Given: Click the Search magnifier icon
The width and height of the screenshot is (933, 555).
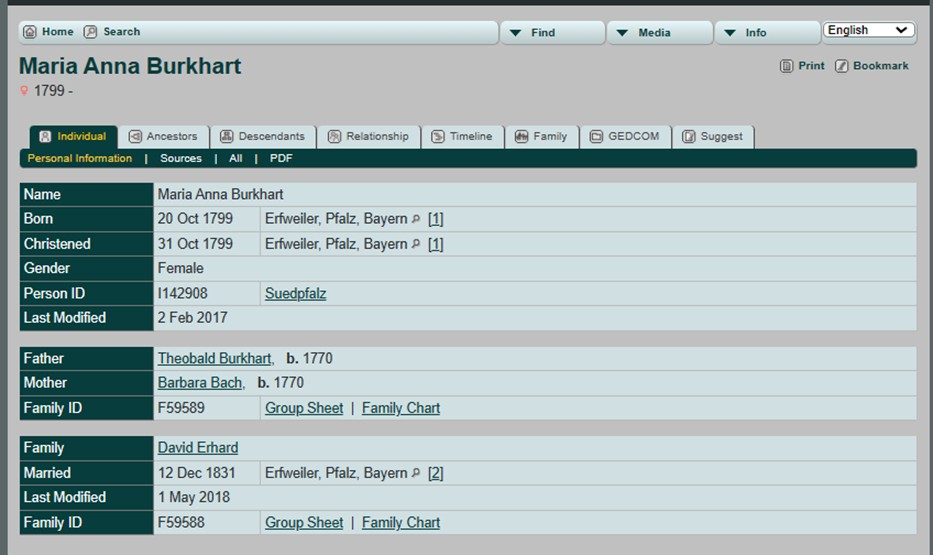Looking at the screenshot, I should click(x=91, y=32).
